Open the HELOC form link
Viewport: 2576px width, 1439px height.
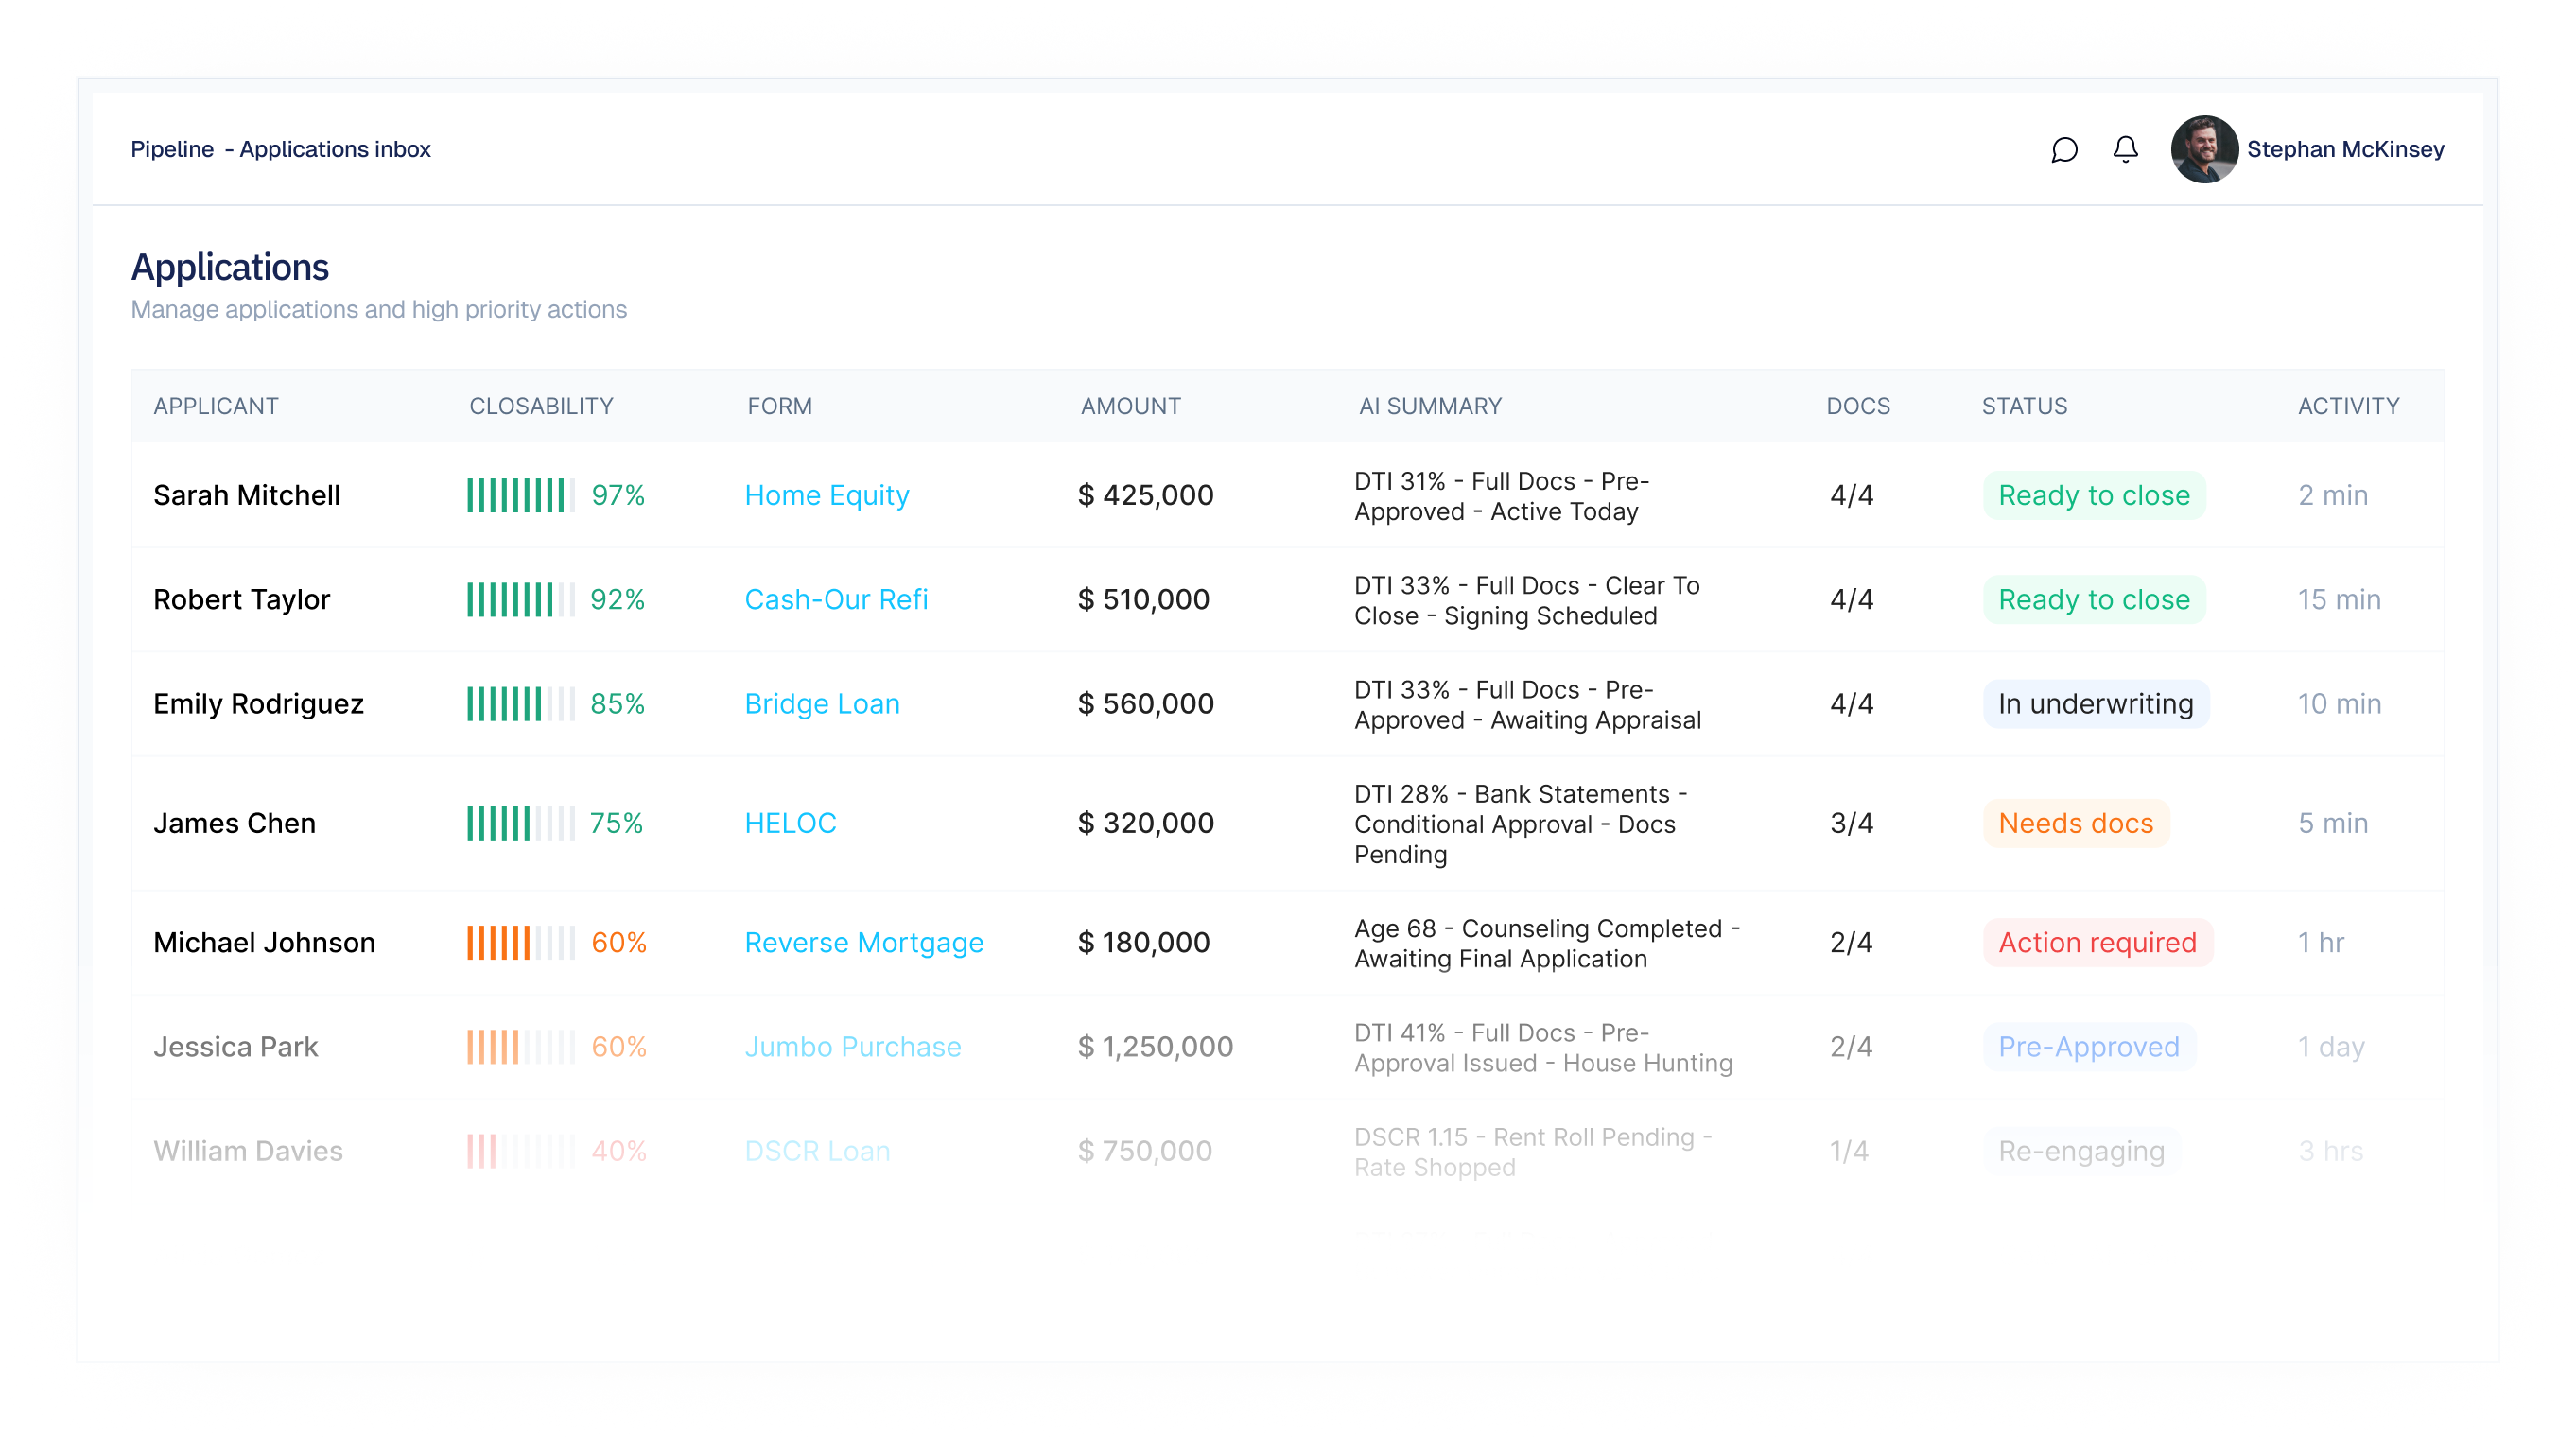coord(790,822)
